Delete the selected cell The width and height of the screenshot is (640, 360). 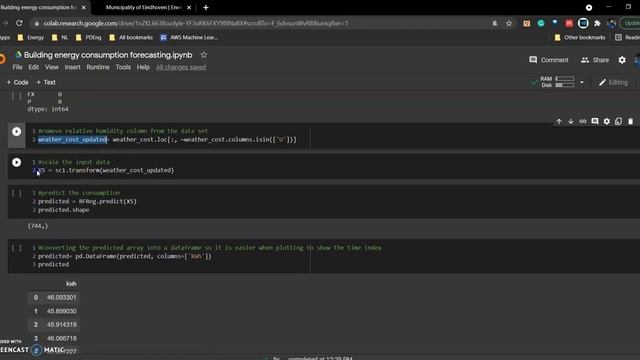[630, 121]
